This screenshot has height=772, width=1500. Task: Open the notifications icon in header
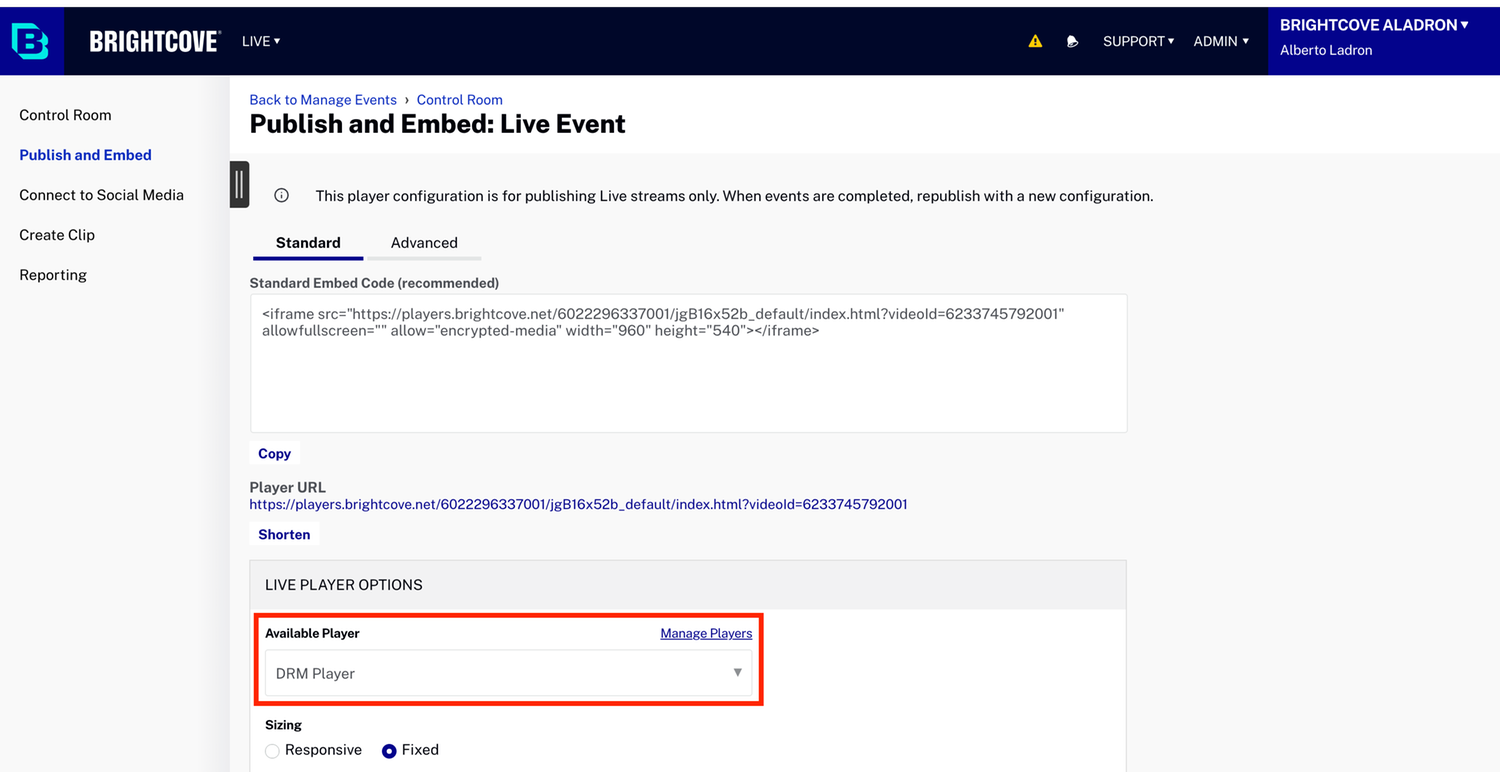(x=1072, y=41)
